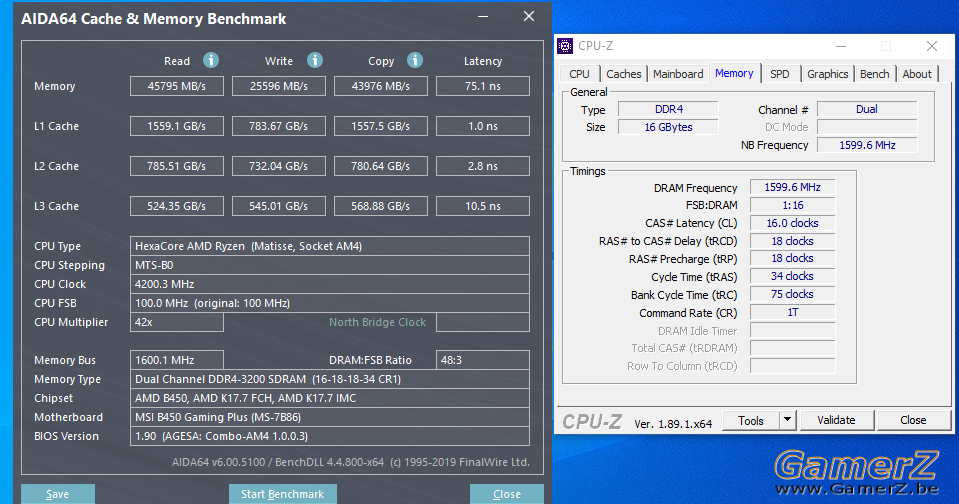Click the L3 Cache Latency value 10.5 ns
The image size is (959, 504).
[x=483, y=206]
